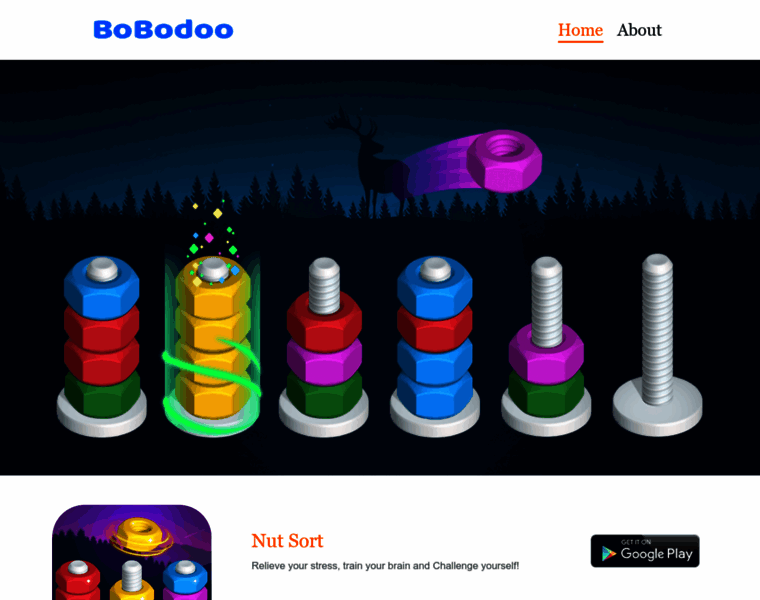
Task: Click the green nut on the fifth bolt
Action: (546, 395)
